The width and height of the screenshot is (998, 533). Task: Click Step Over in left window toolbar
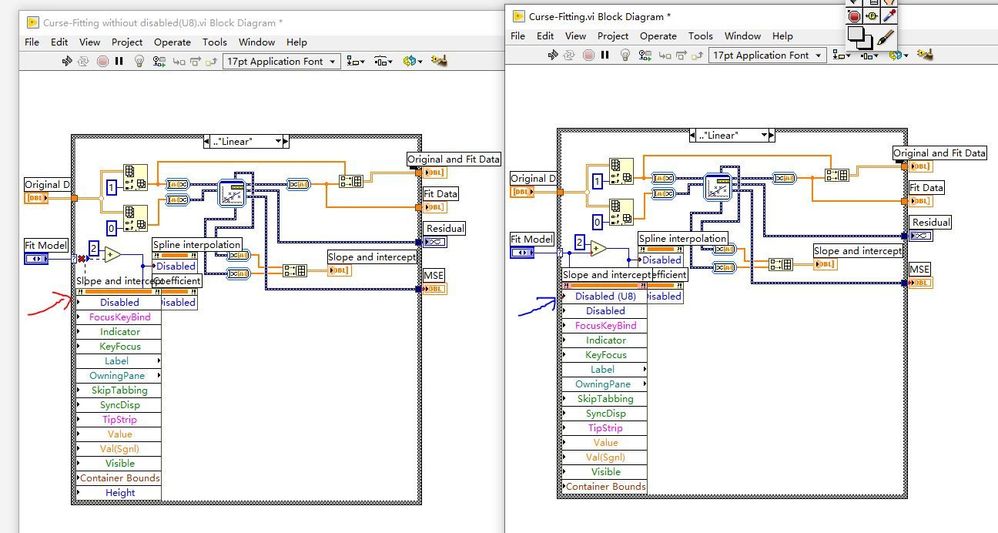point(195,61)
